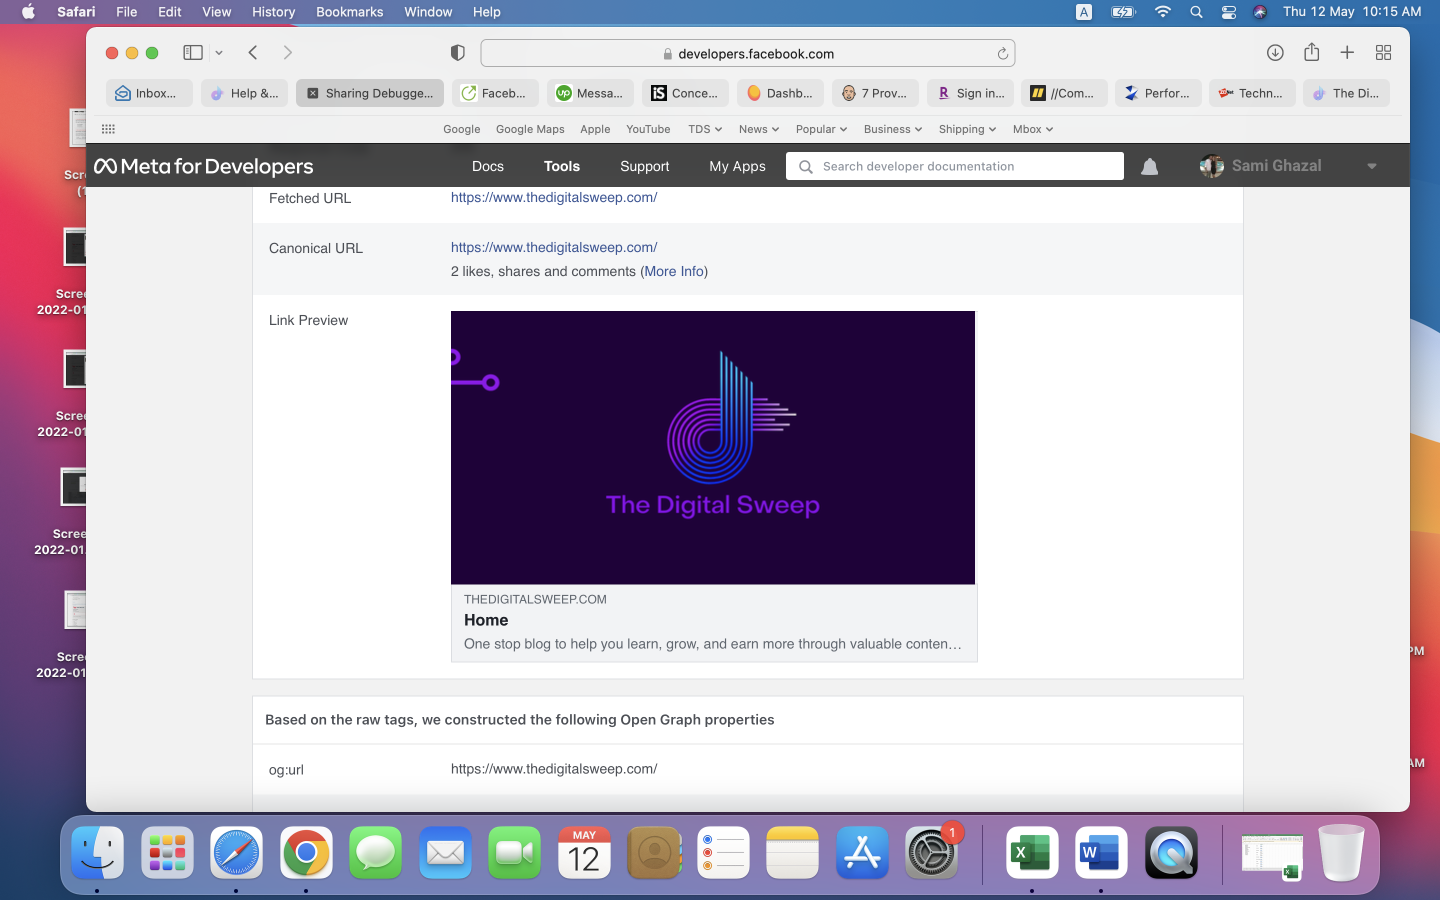Open the Canonical URL thedigitalsweep.com link
Image resolution: width=1440 pixels, height=900 pixels.
[554, 247]
